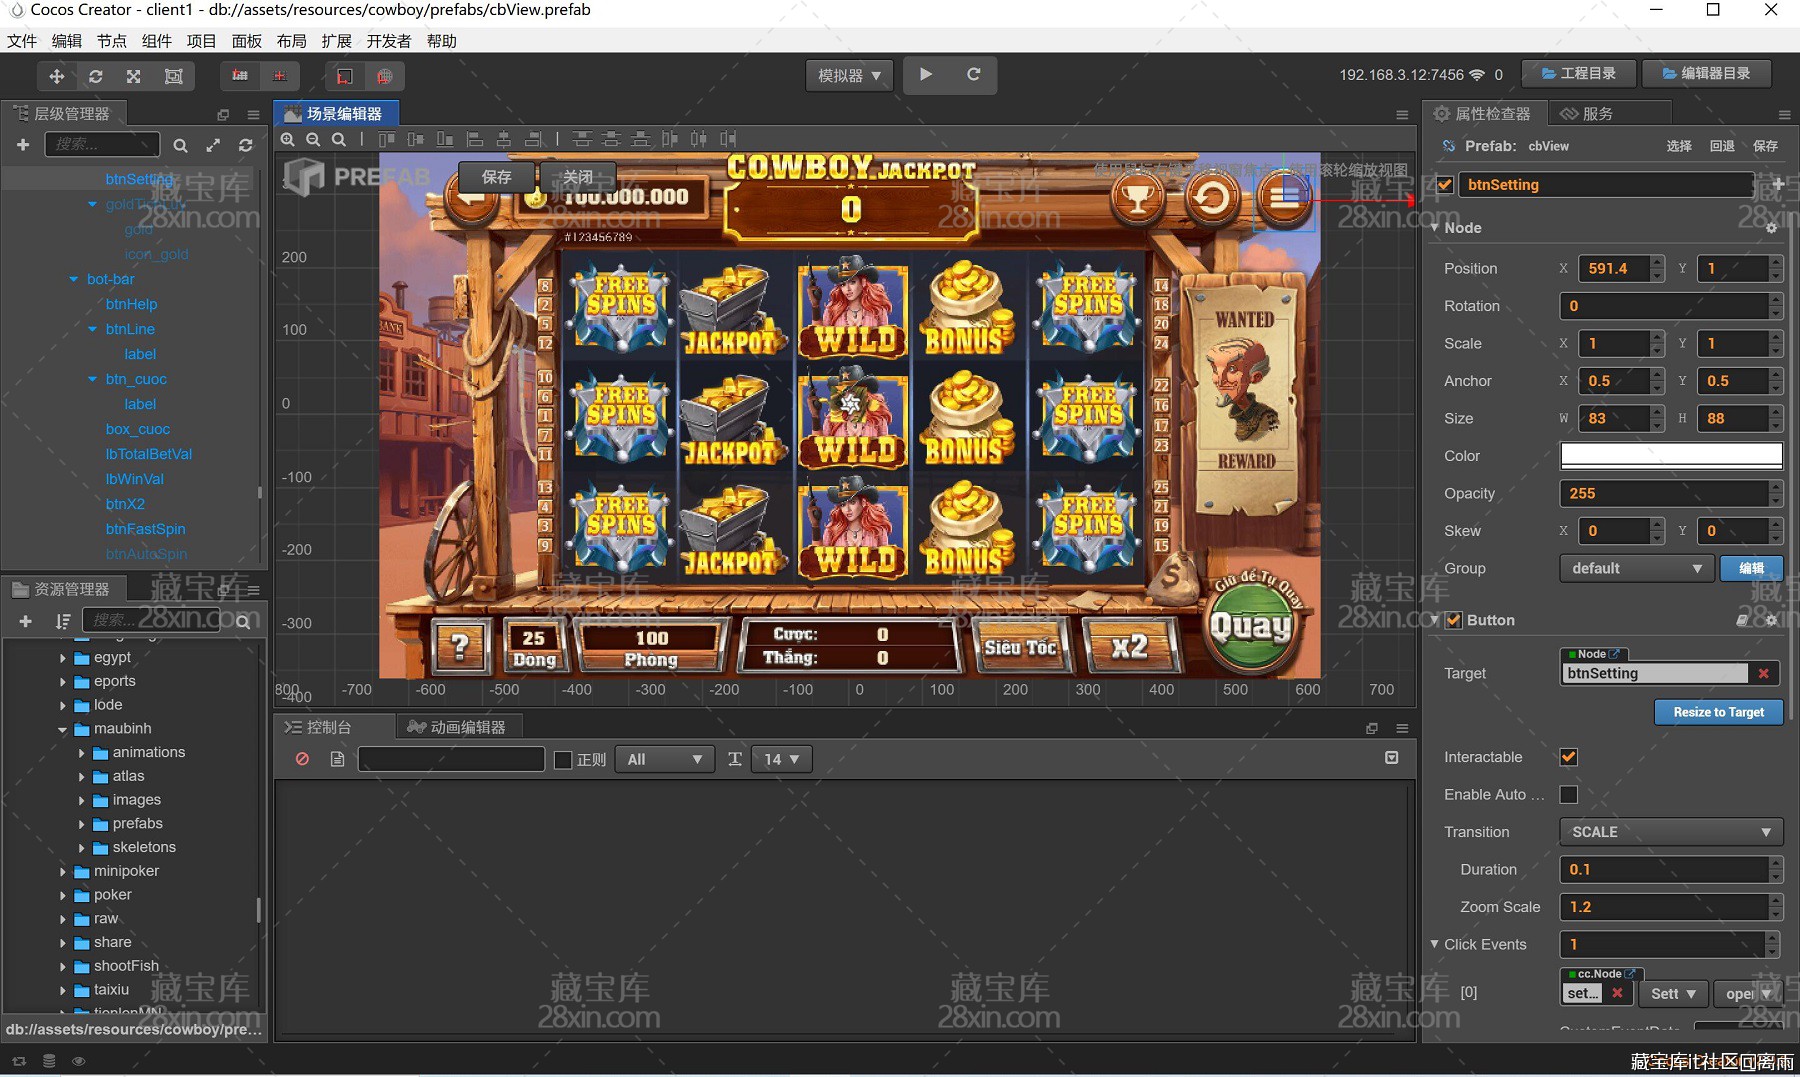Toggle the 正则 regex checkbox in console
This screenshot has width=1800, height=1077.
[x=563, y=760]
